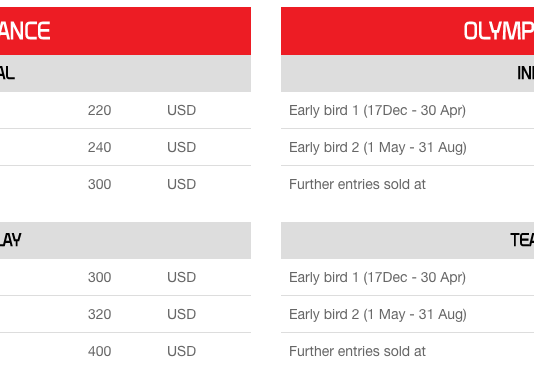
Task: Click USD next to 220
Action: point(182,110)
